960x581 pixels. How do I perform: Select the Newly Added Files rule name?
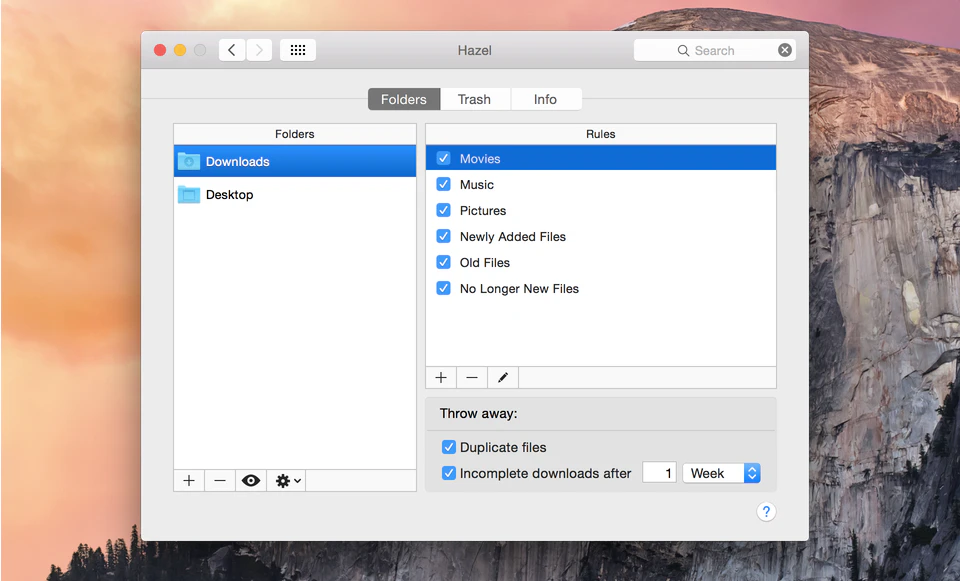513,236
